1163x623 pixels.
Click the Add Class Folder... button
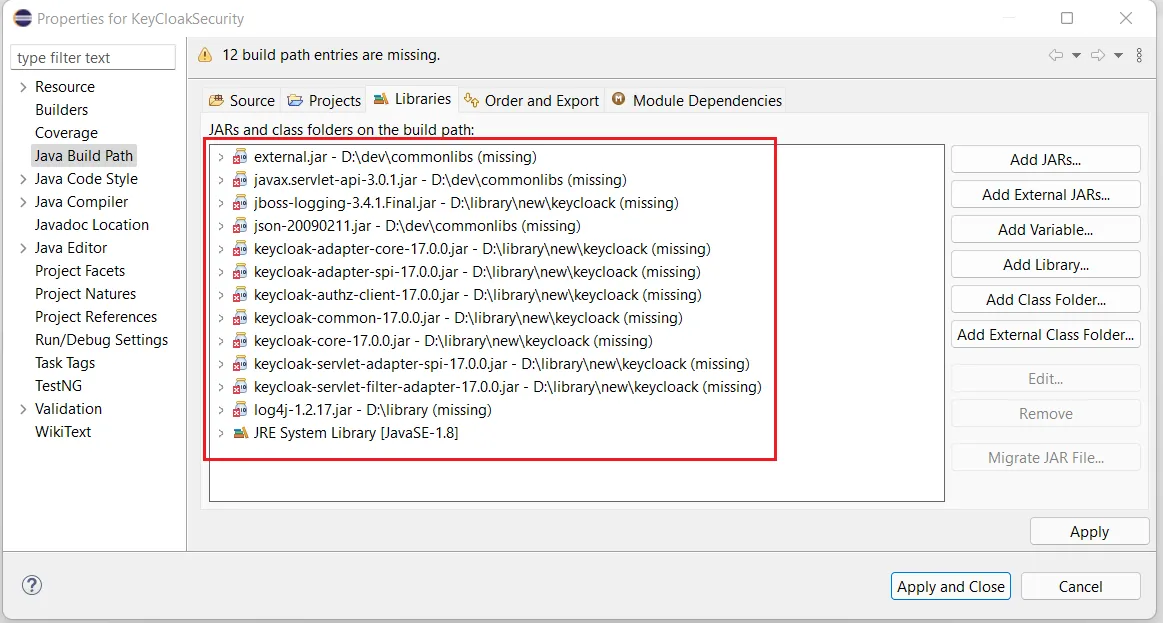[1045, 300]
